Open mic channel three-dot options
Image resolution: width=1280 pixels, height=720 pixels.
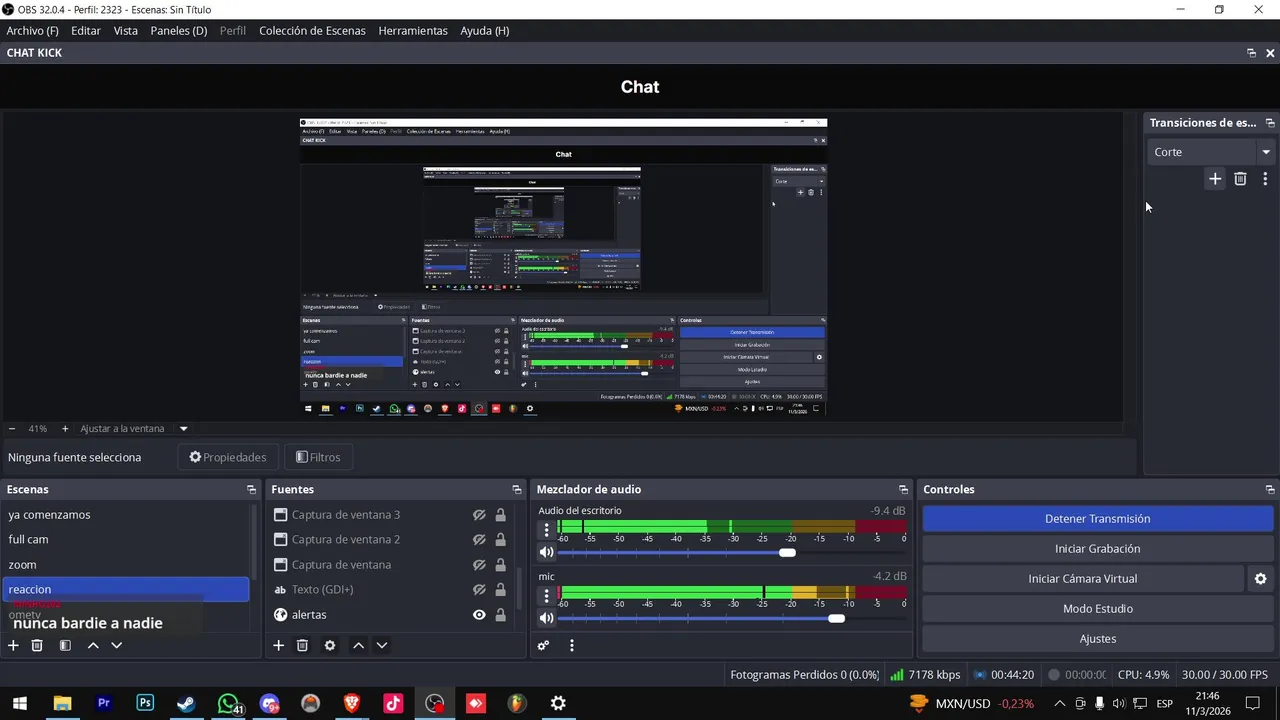546,596
